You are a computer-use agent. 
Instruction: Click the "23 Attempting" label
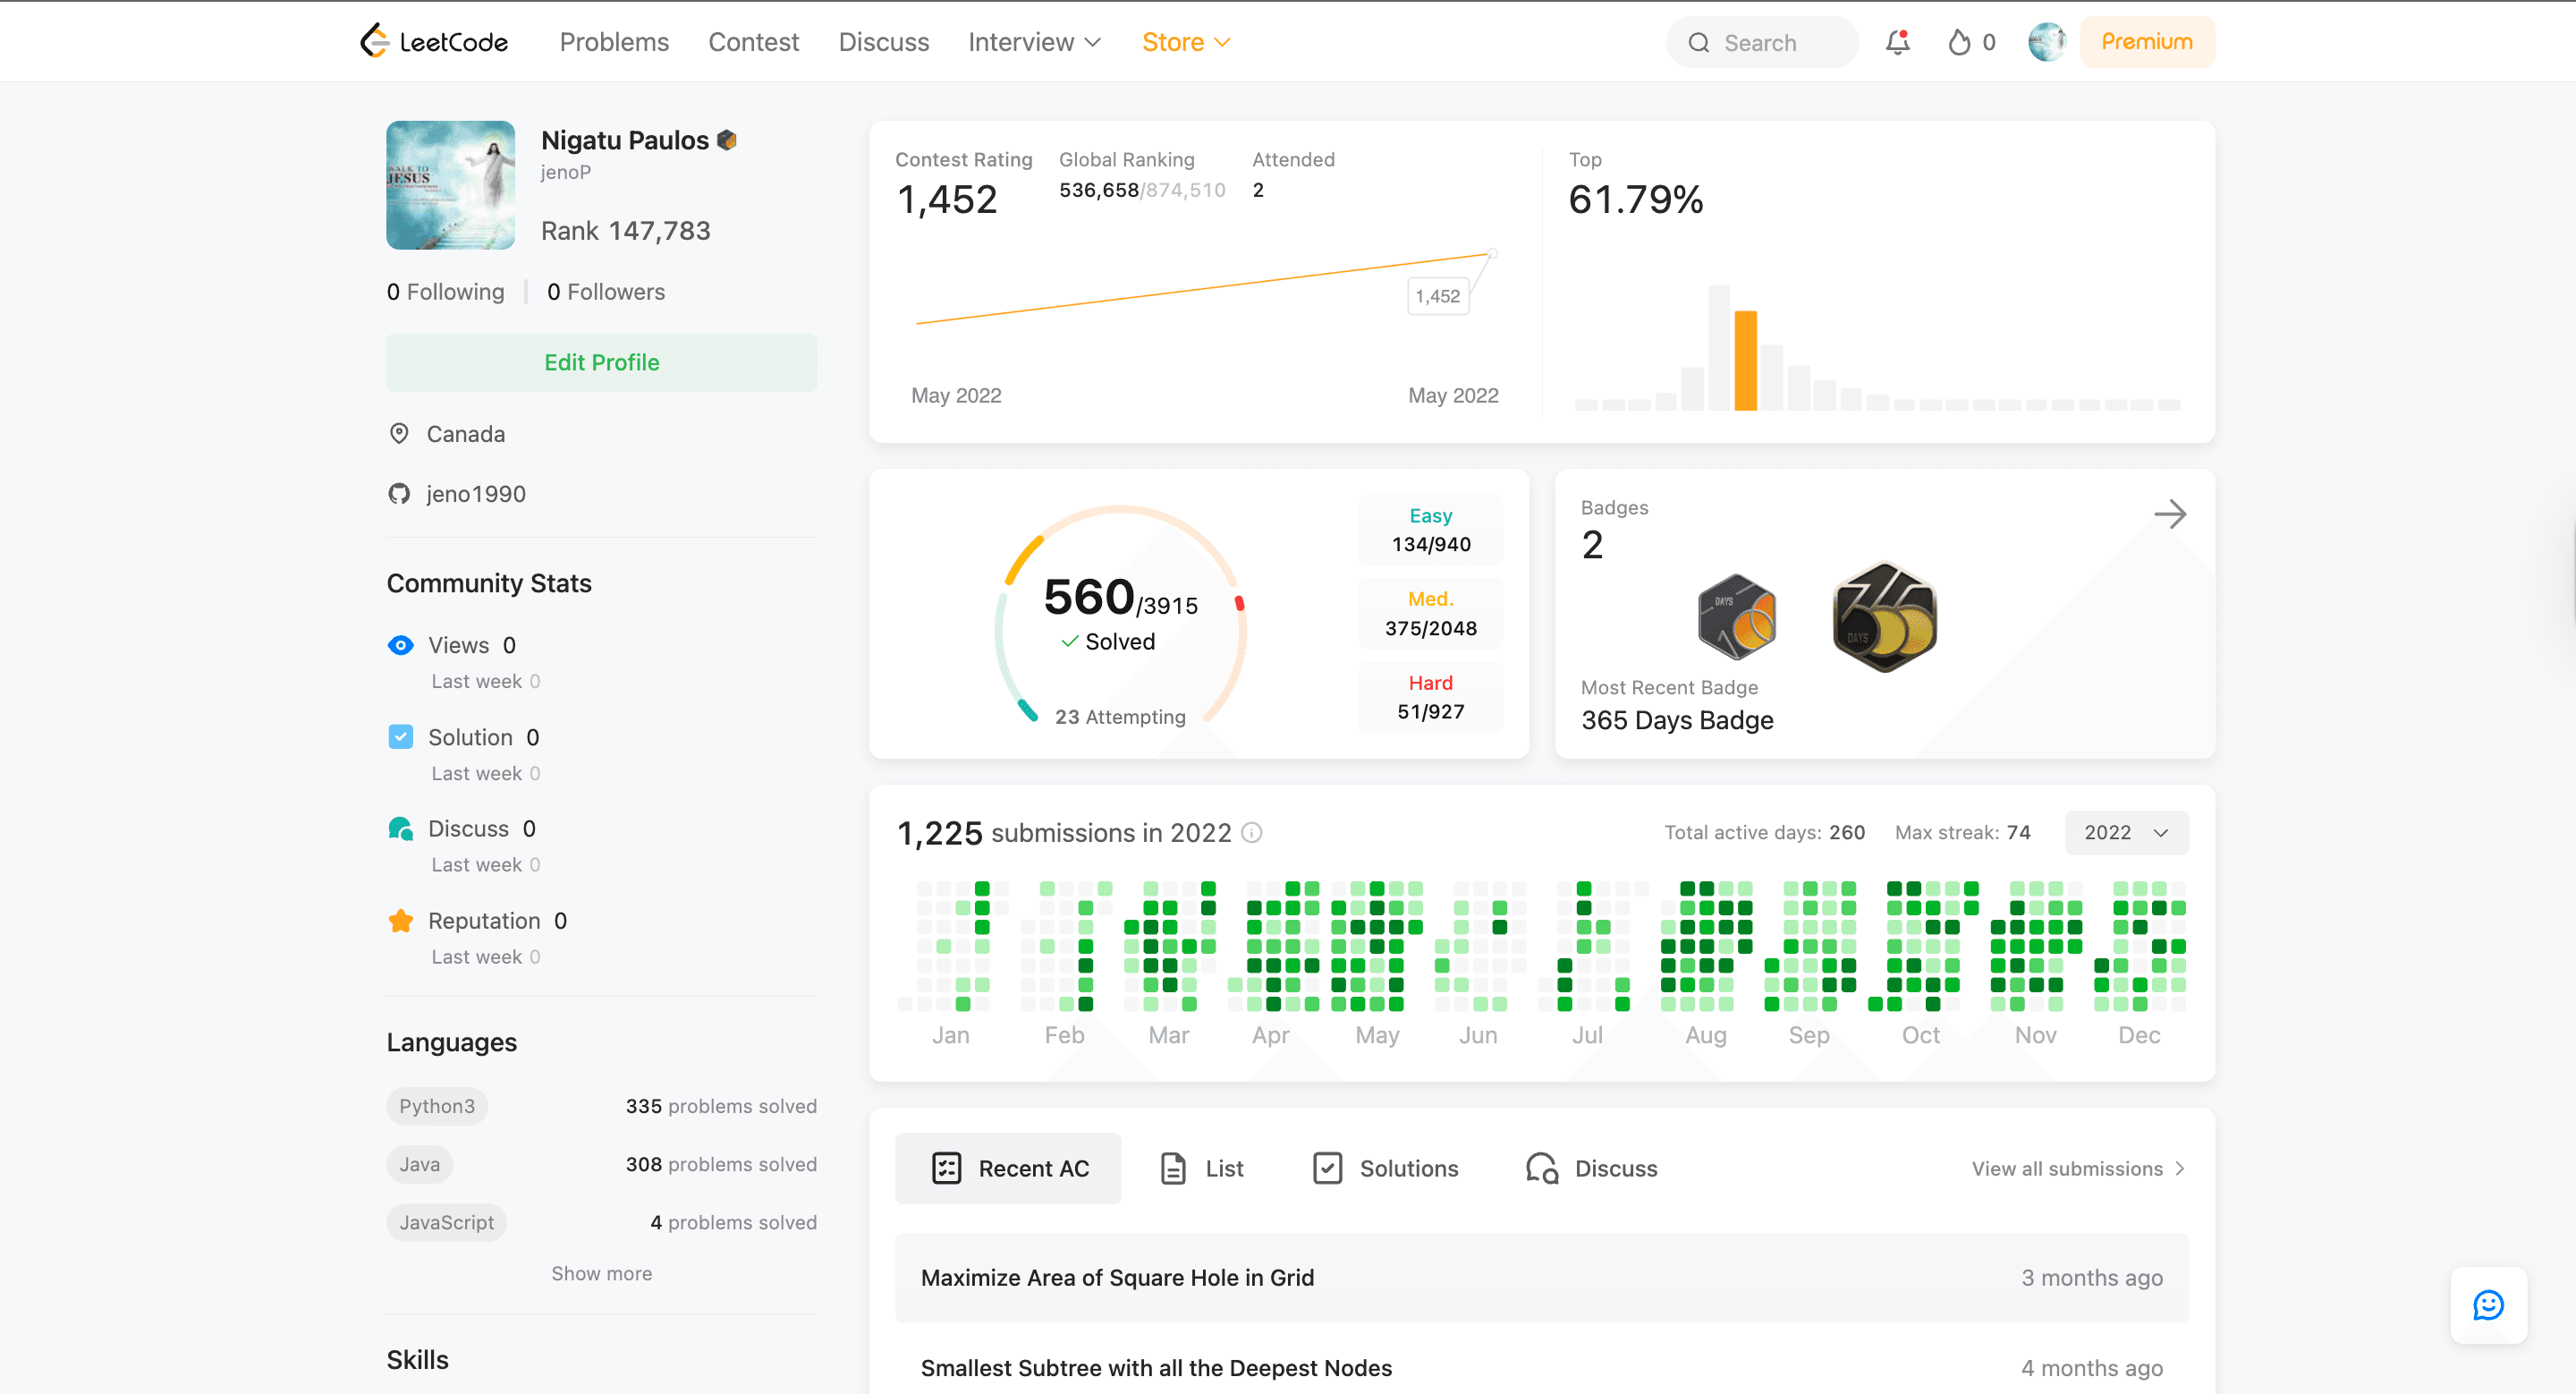pos(1120,717)
